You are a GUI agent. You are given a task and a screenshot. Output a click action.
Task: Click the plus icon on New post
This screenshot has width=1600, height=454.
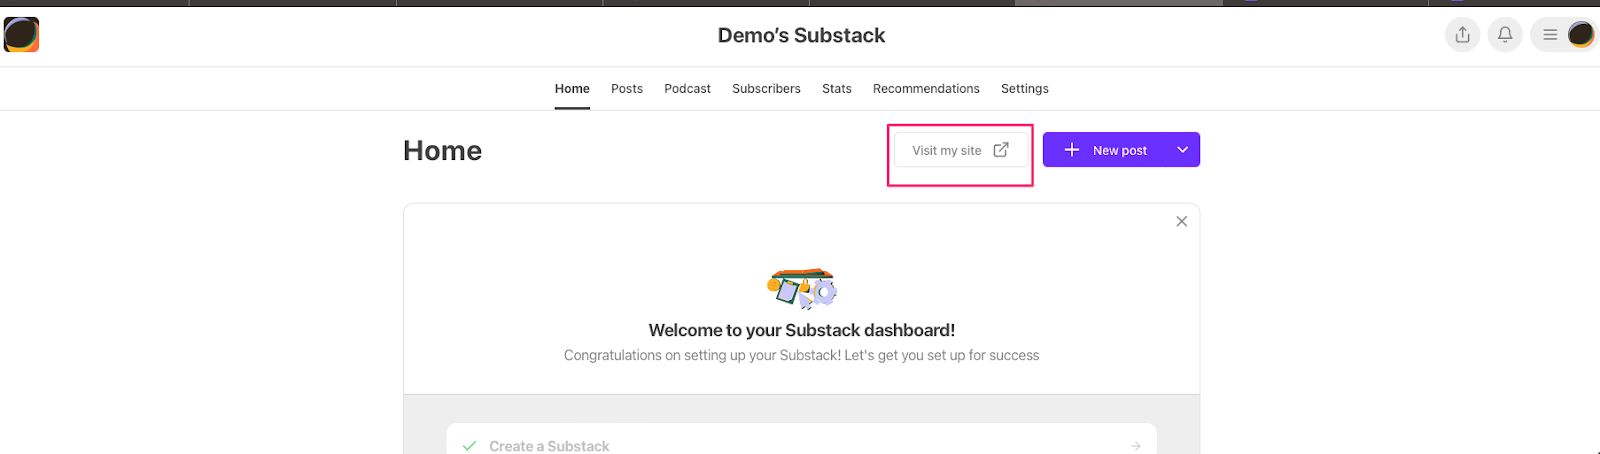click(x=1071, y=150)
